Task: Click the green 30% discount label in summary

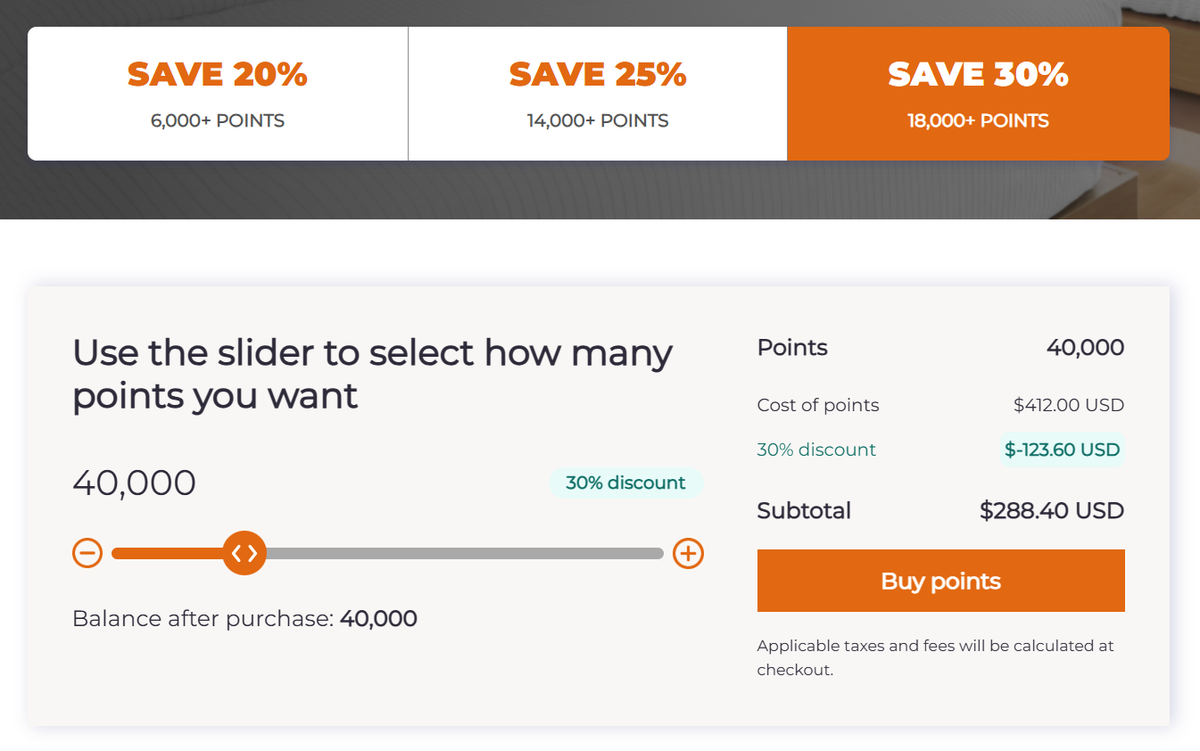Action: (816, 450)
